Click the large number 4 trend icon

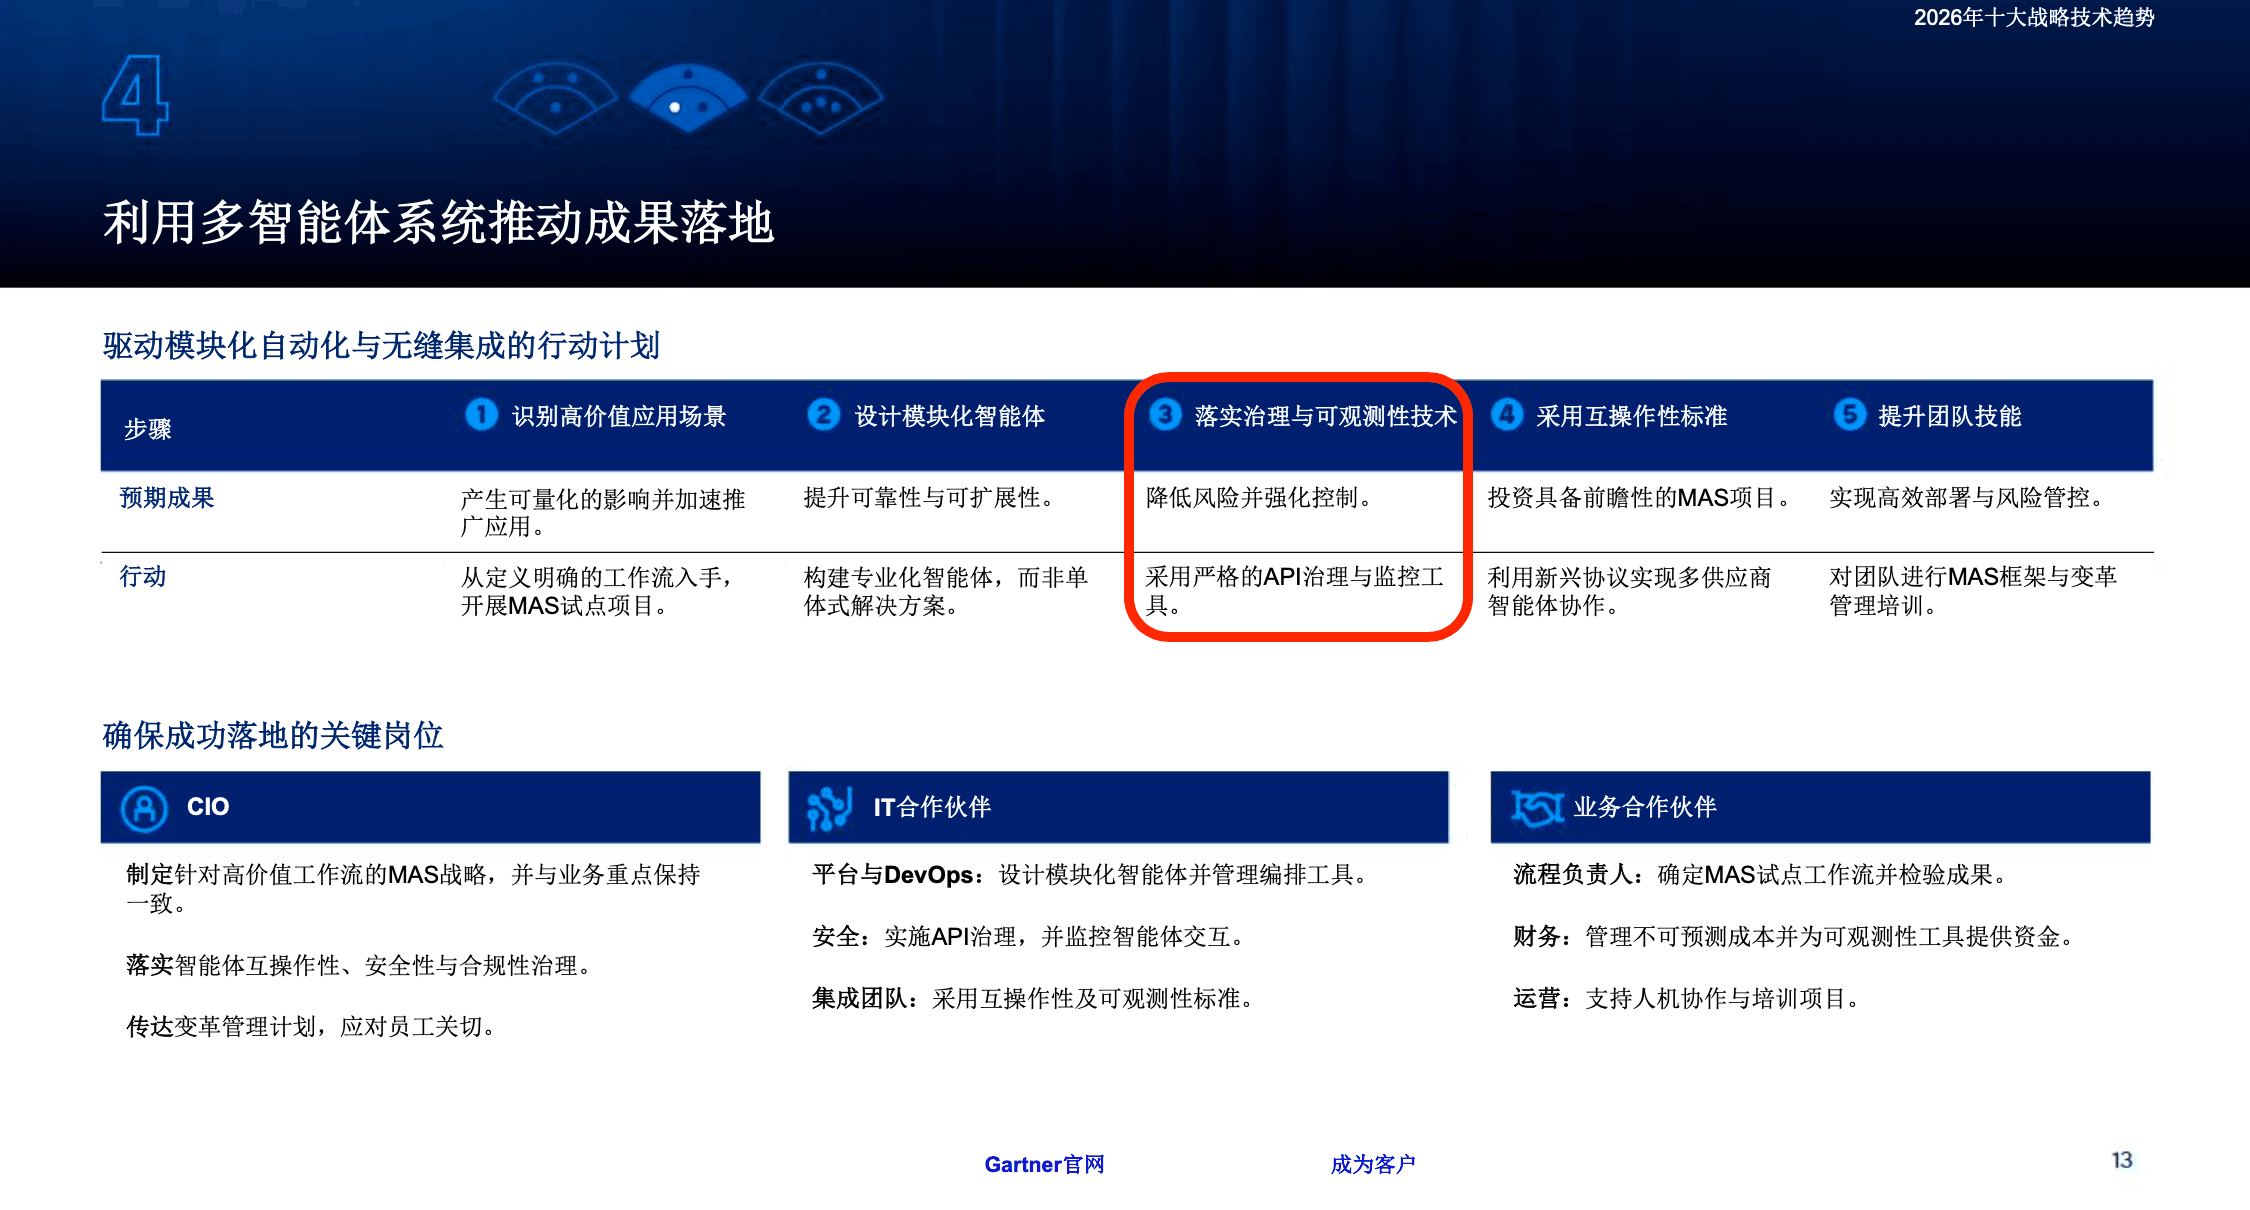pos(136,95)
